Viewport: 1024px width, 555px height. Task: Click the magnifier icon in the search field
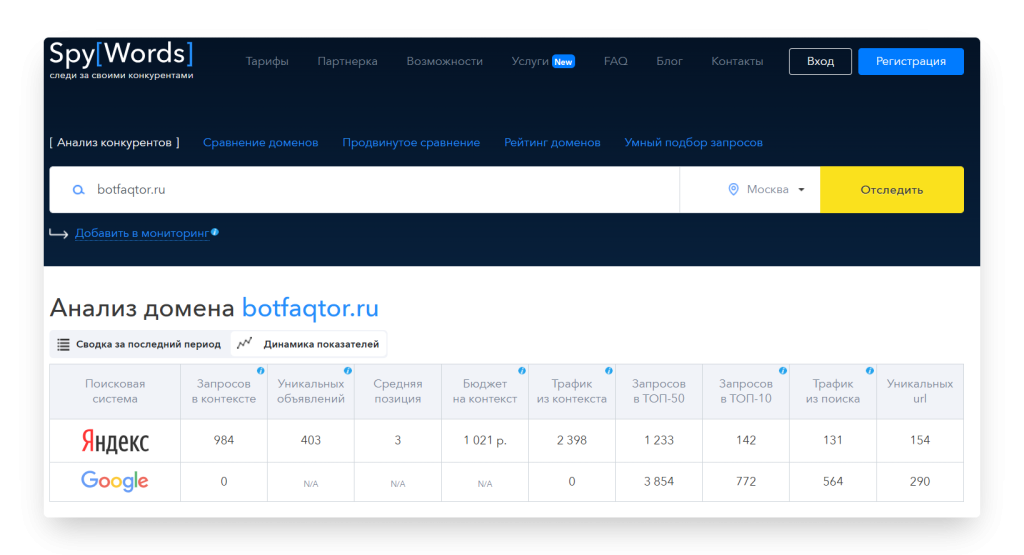click(78, 190)
